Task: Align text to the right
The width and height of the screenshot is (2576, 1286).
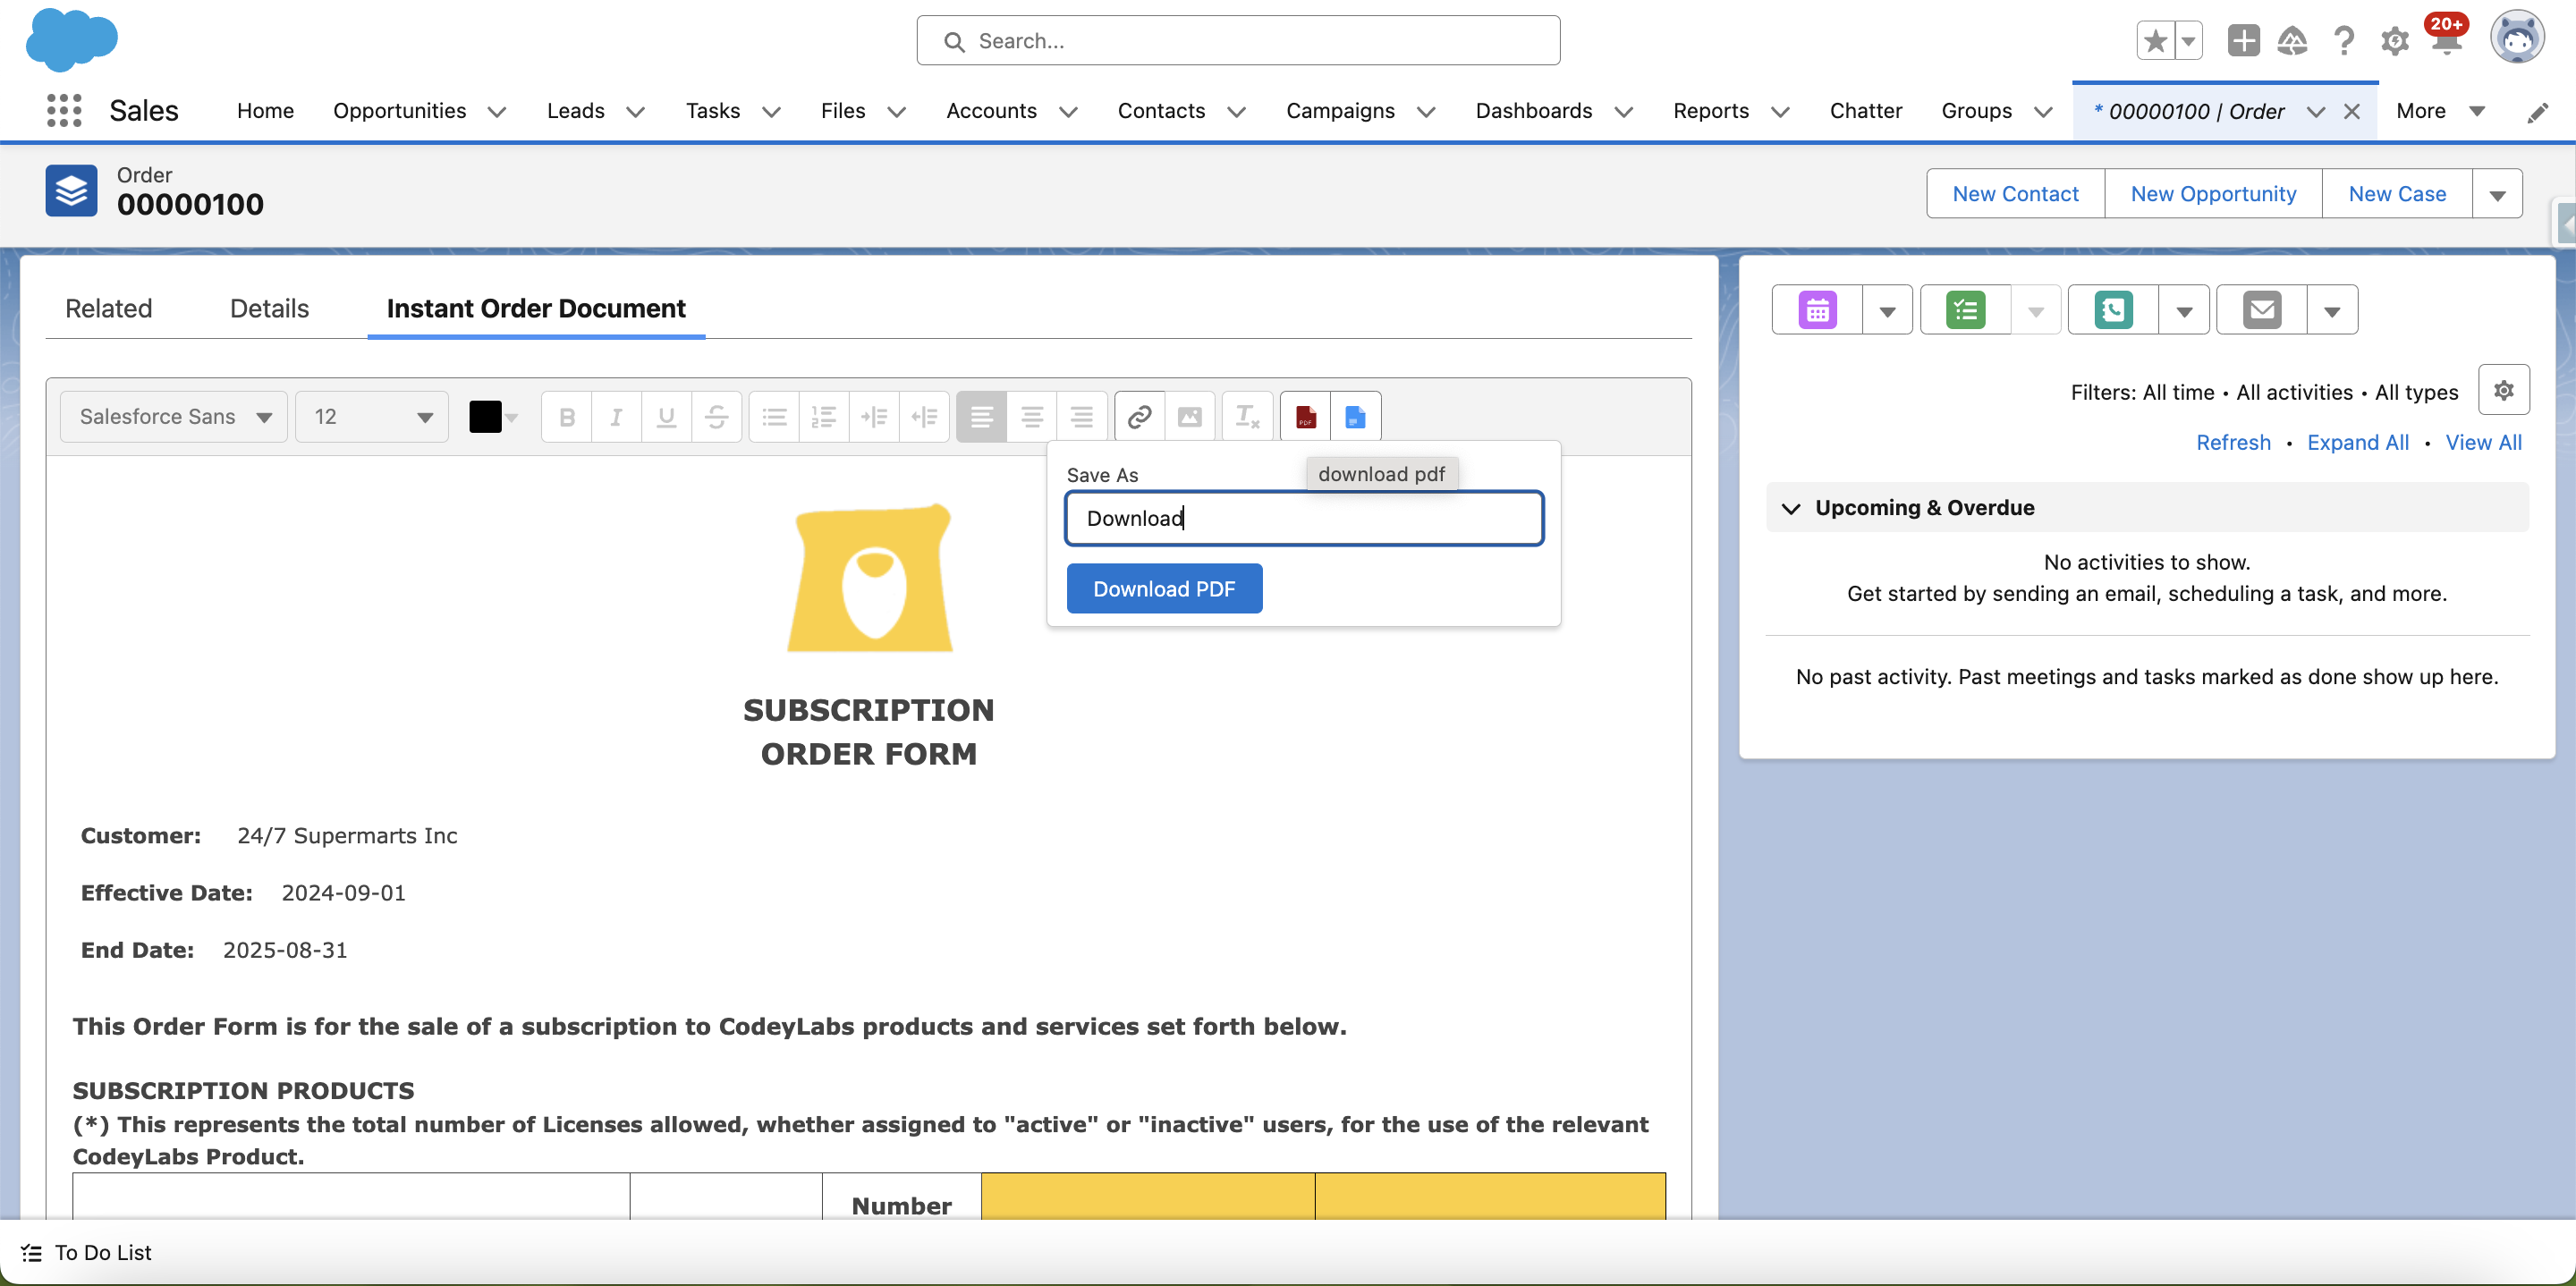Action: (1082, 417)
